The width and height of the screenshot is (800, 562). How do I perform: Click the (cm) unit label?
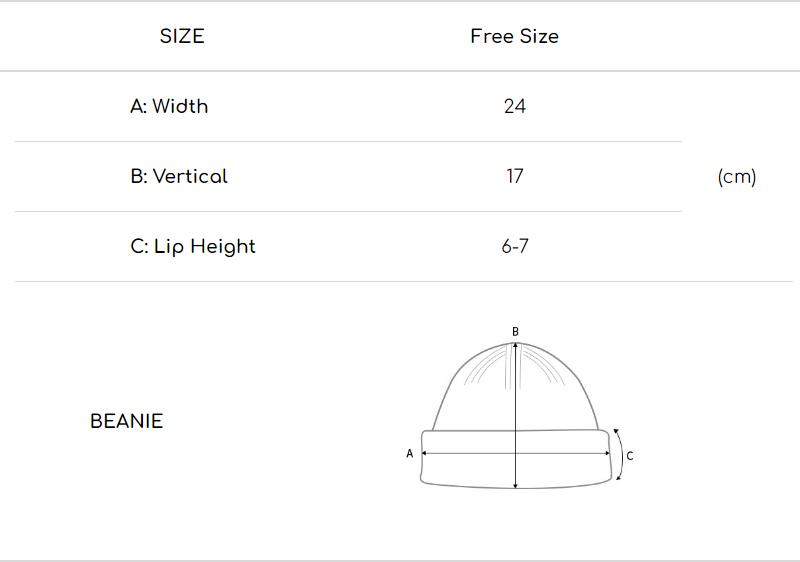737,177
